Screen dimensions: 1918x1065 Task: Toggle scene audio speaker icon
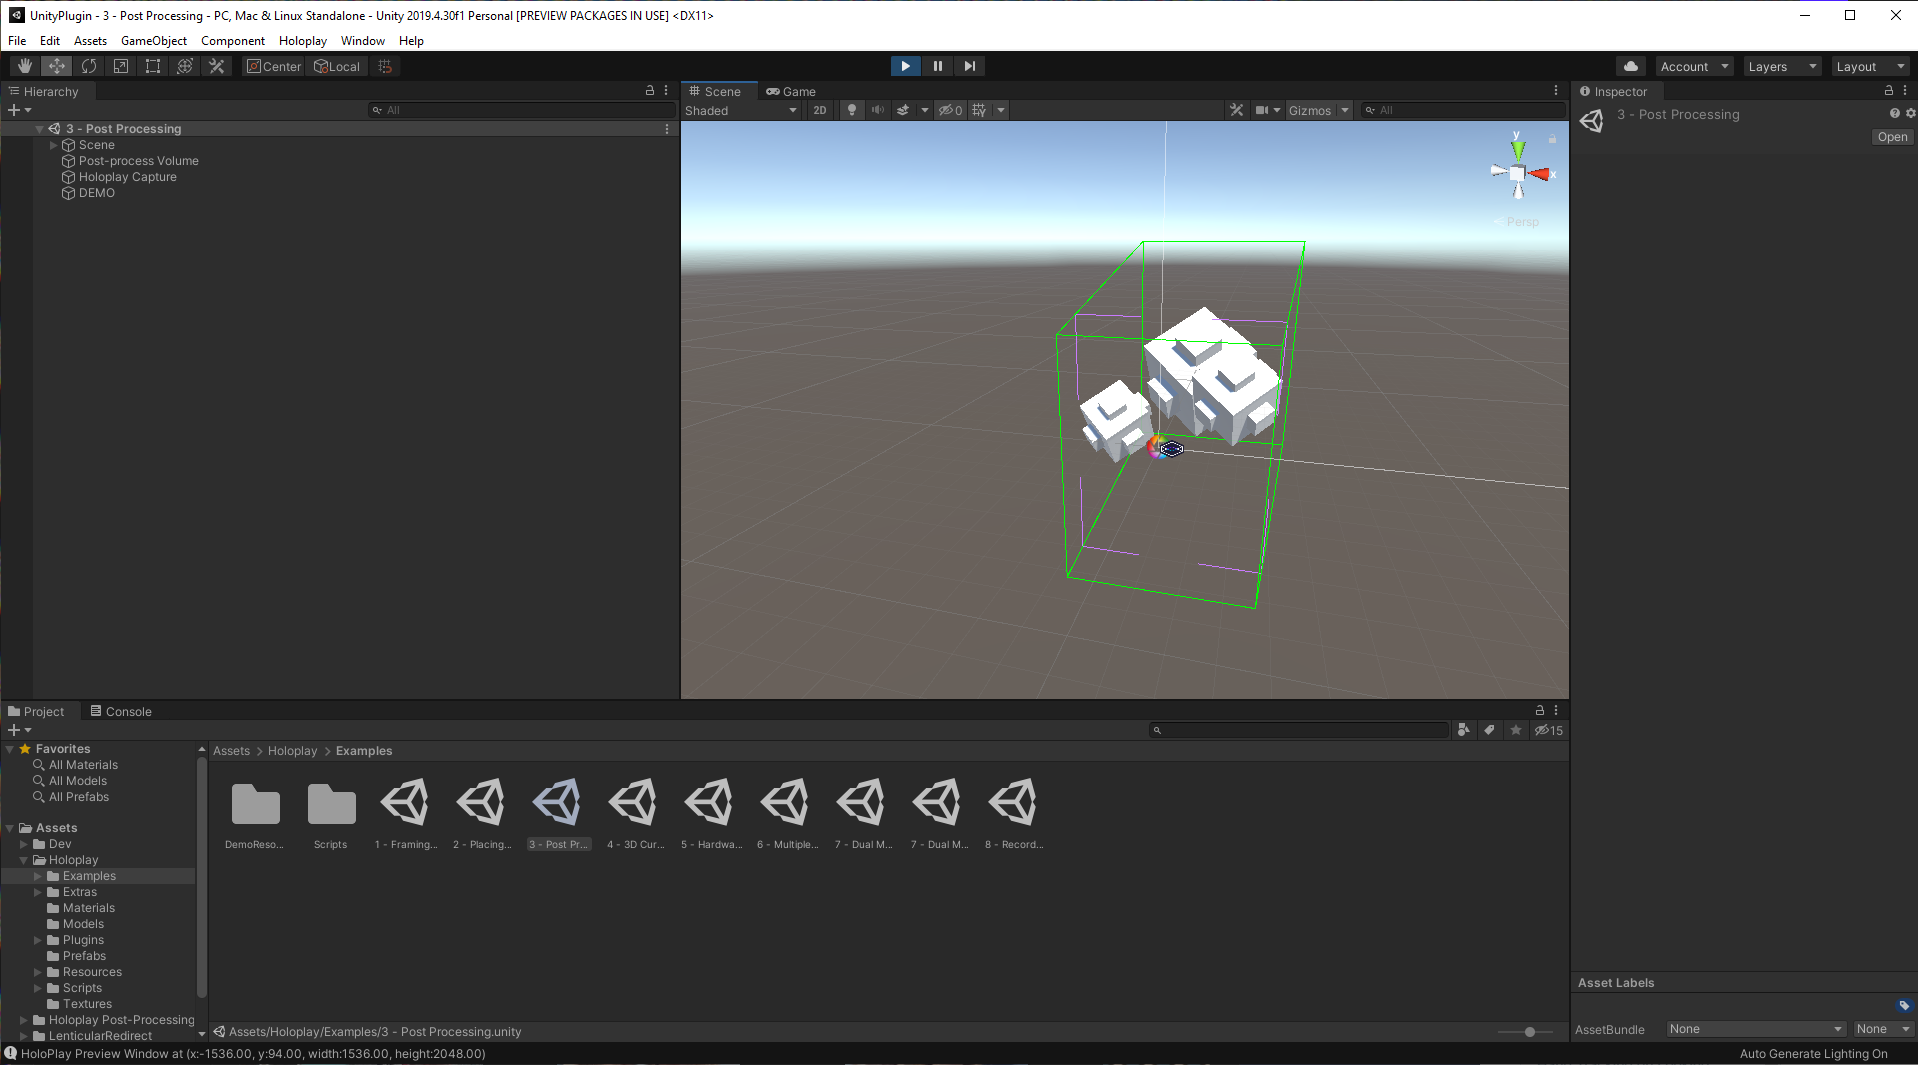878,110
